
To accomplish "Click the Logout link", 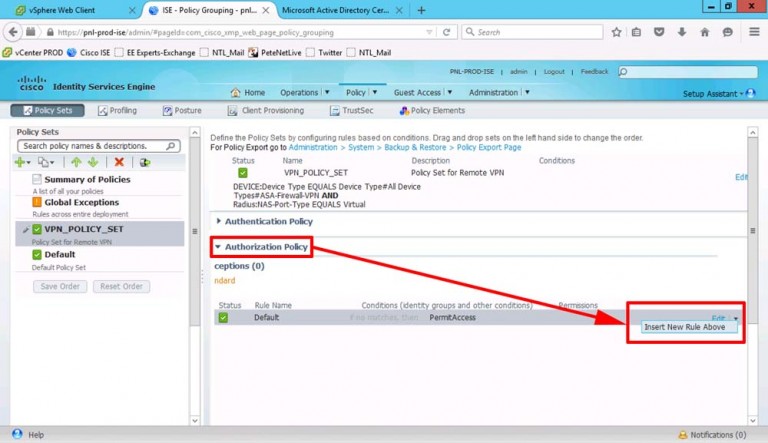I will (554, 72).
